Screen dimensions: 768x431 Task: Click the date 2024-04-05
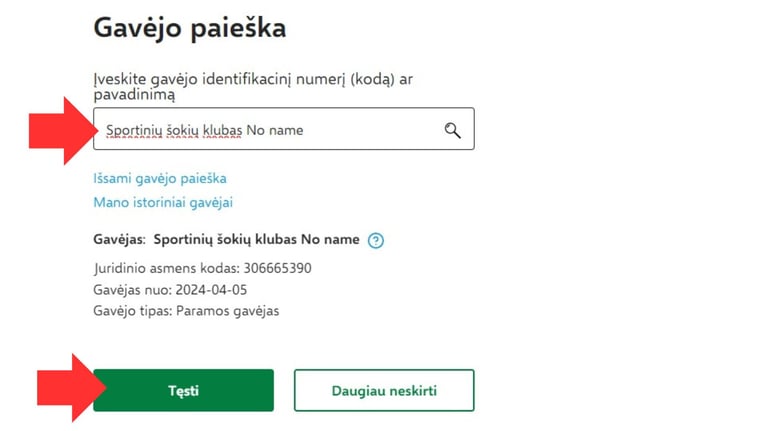click(211, 290)
